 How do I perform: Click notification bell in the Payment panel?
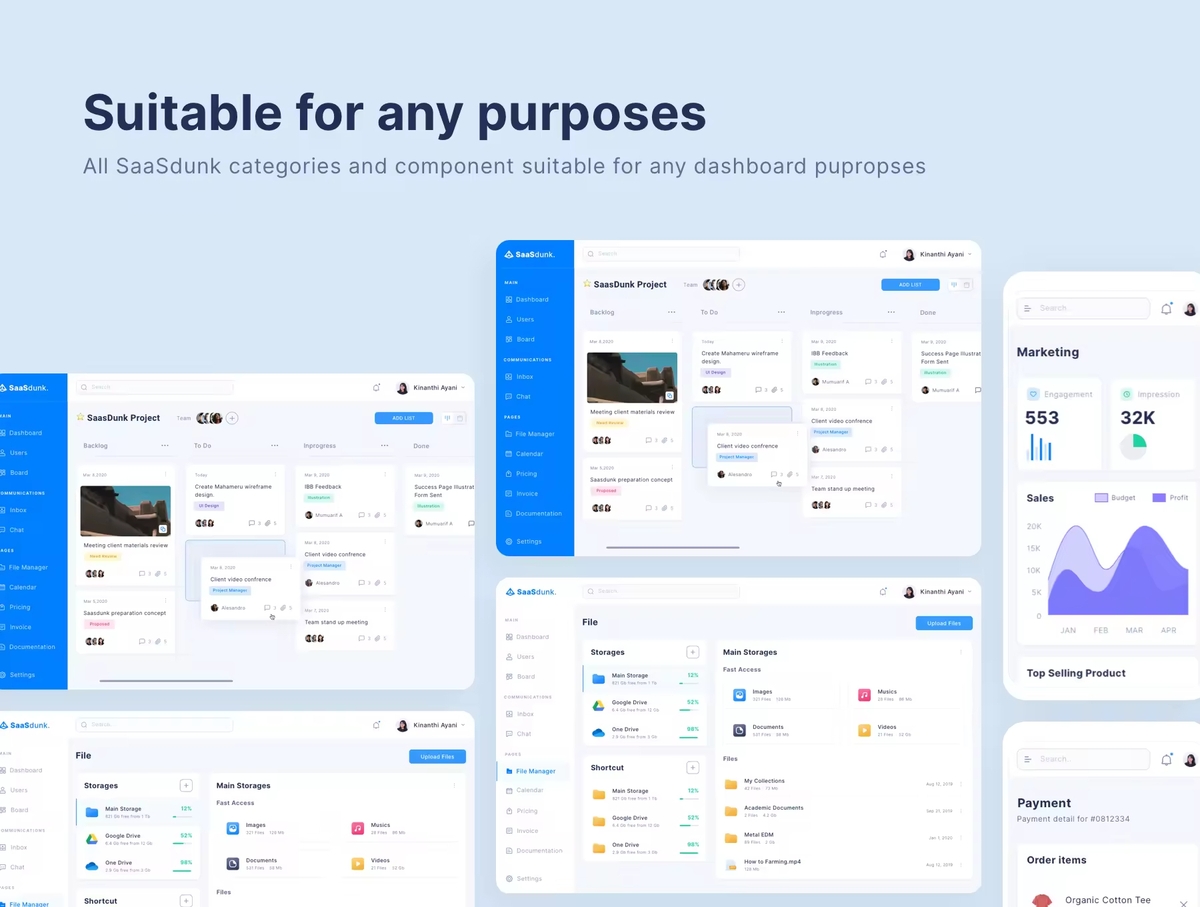(1166, 760)
